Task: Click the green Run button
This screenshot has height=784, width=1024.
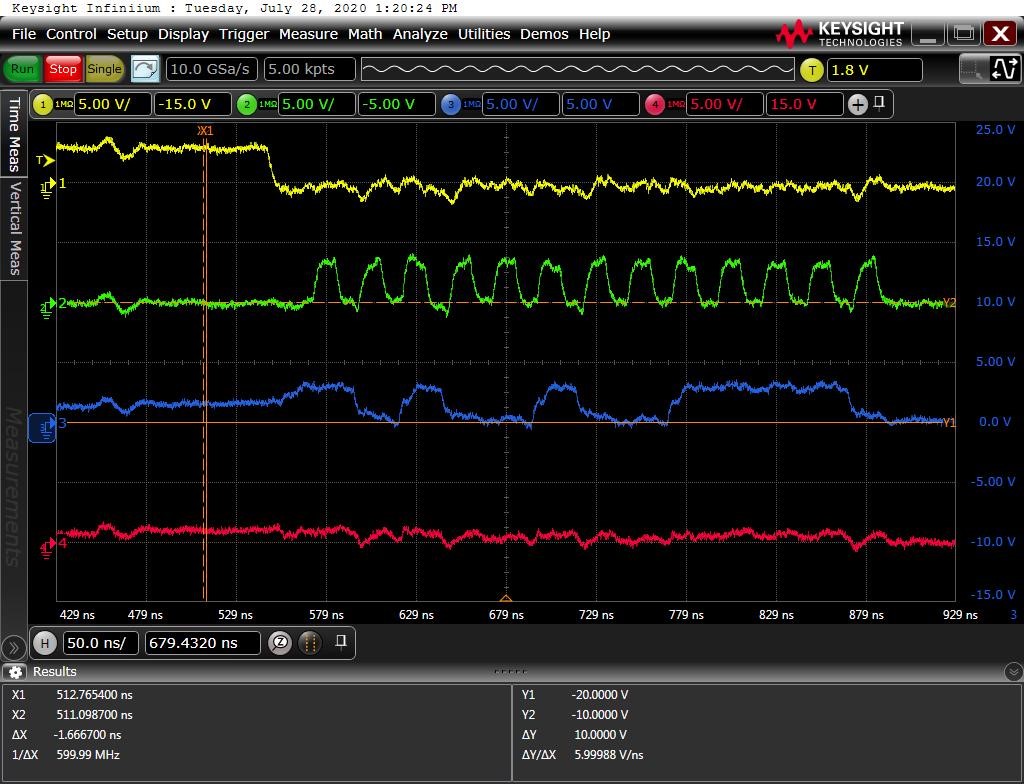Action: (22, 69)
